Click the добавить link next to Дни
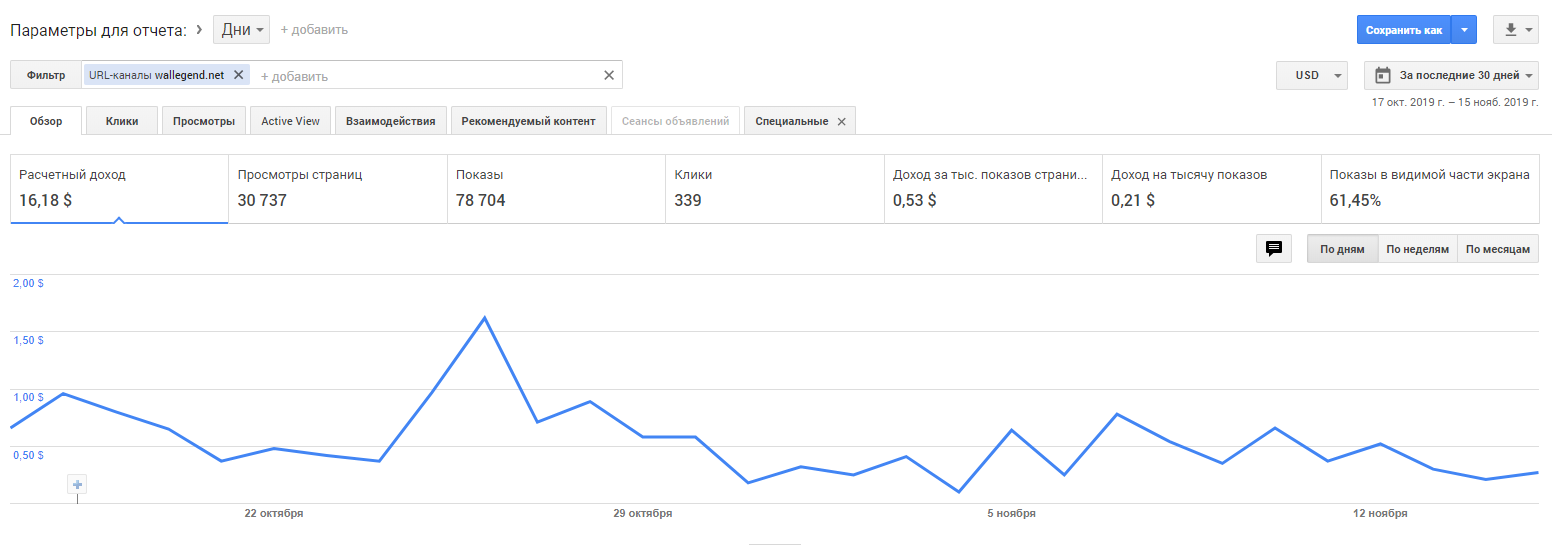Image resolution: width=1552 pixels, height=545 pixels. tap(314, 30)
